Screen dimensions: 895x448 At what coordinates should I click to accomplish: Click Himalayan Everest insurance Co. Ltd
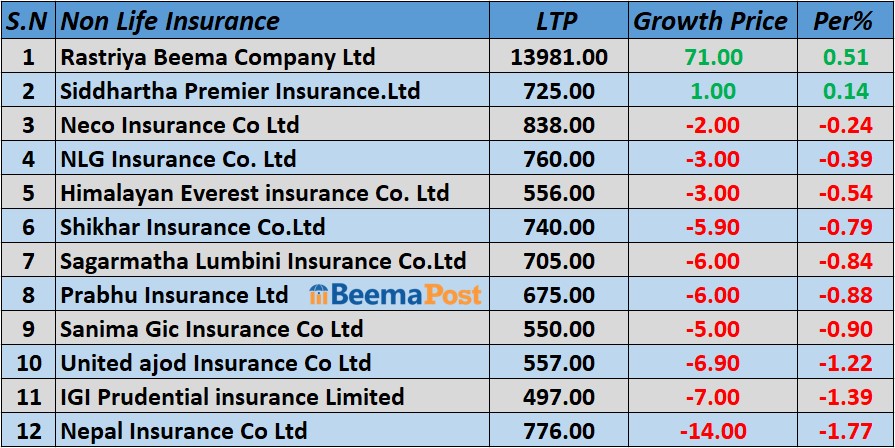255,193
